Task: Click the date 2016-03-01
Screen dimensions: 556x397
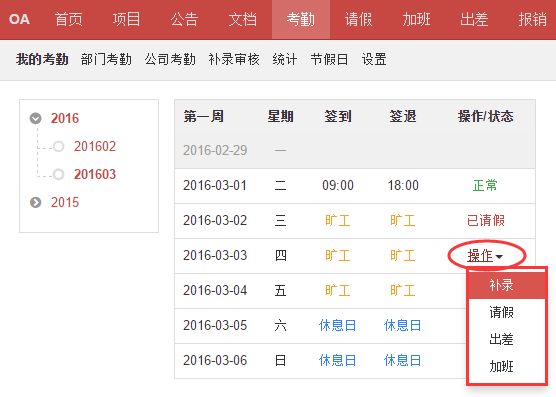Action: pos(215,185)
